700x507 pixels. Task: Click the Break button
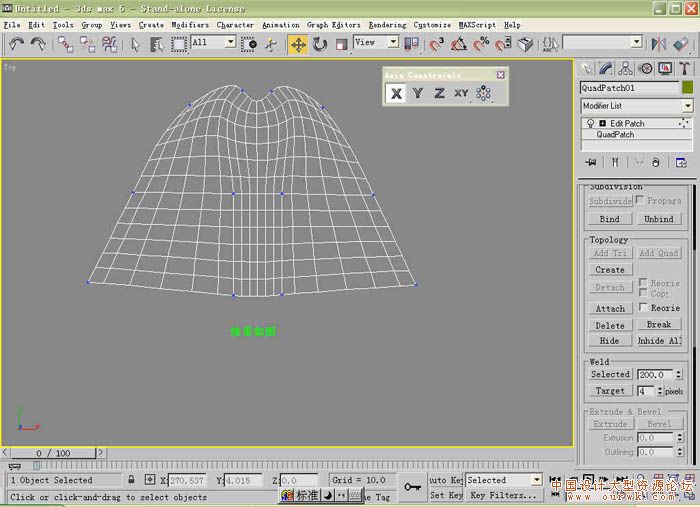click(x=658, y=324)
